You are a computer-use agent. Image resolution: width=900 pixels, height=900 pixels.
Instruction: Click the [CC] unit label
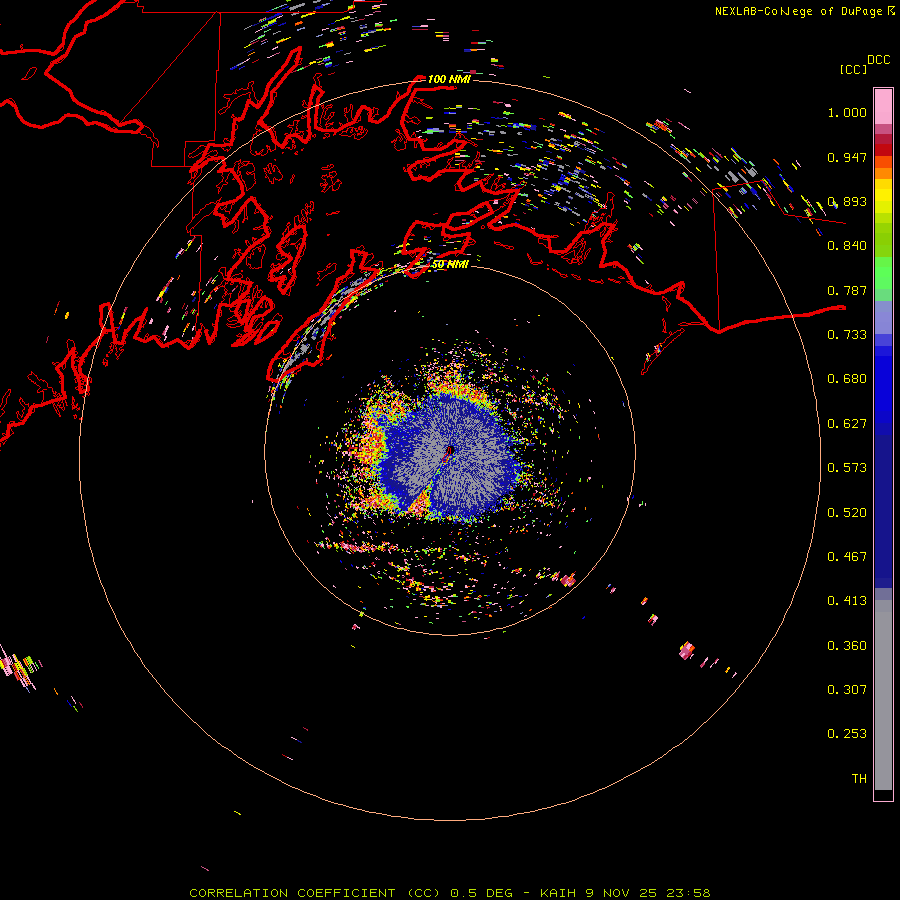[x=854, y=69]
